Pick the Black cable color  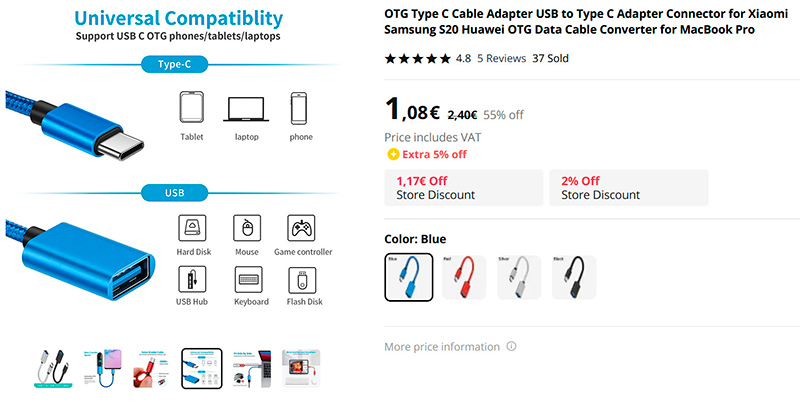(574, 277)
